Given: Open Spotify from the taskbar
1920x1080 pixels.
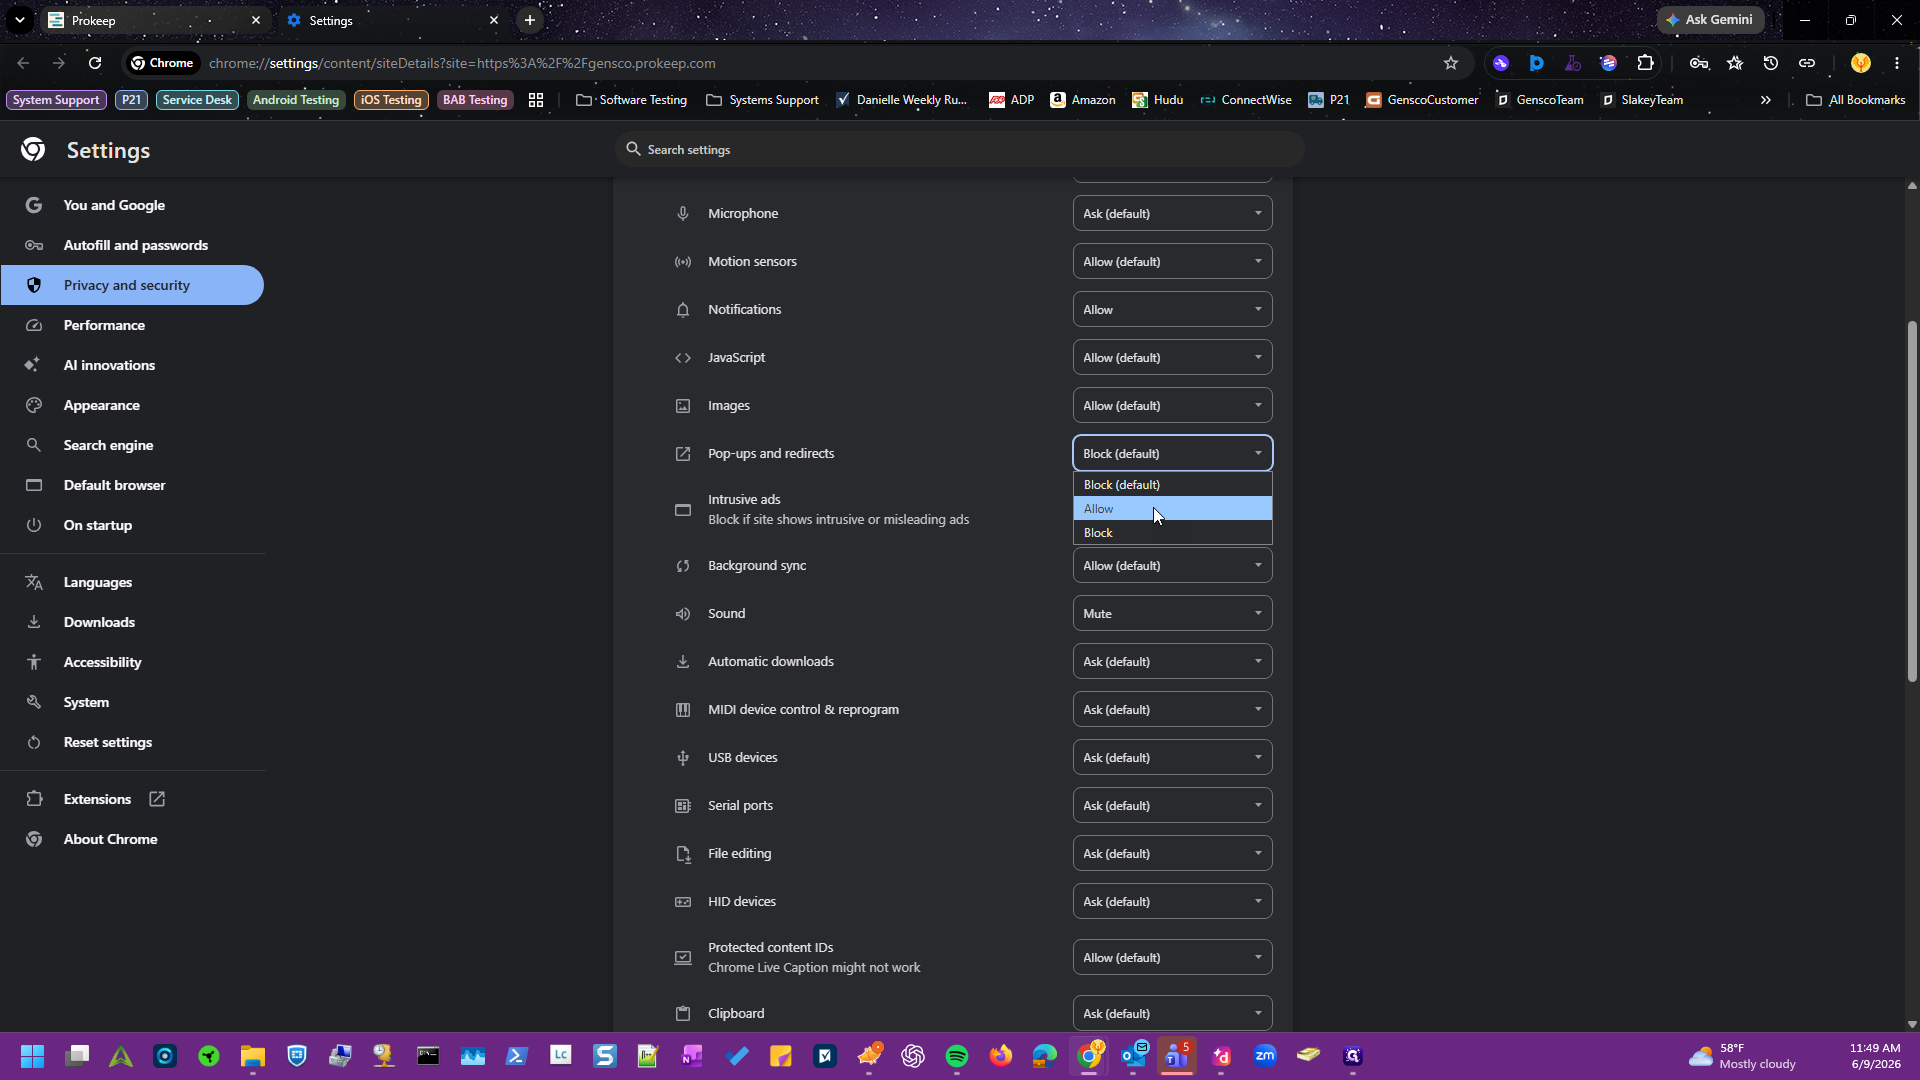Looking at the screenshot, I should coord(957,1056).
